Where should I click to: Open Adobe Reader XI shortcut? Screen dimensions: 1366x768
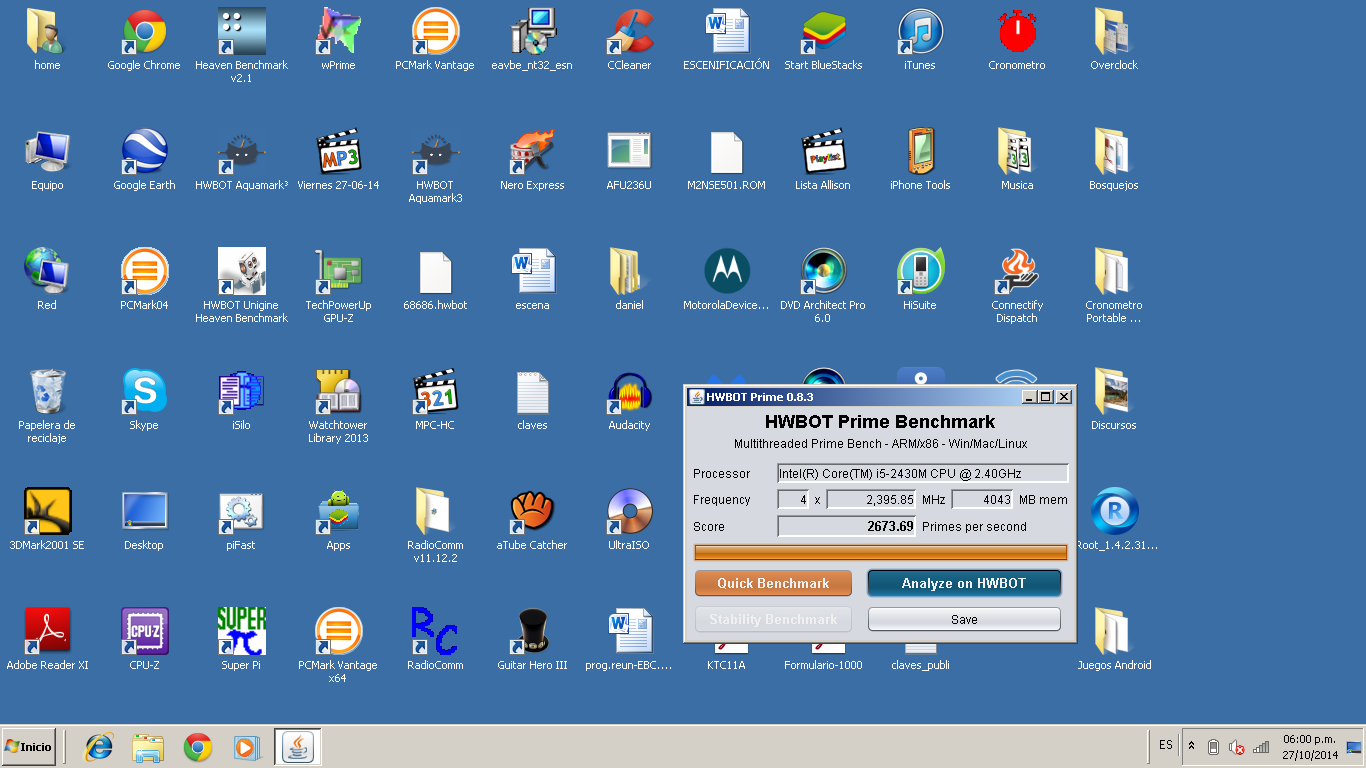[x=47, y=640]
